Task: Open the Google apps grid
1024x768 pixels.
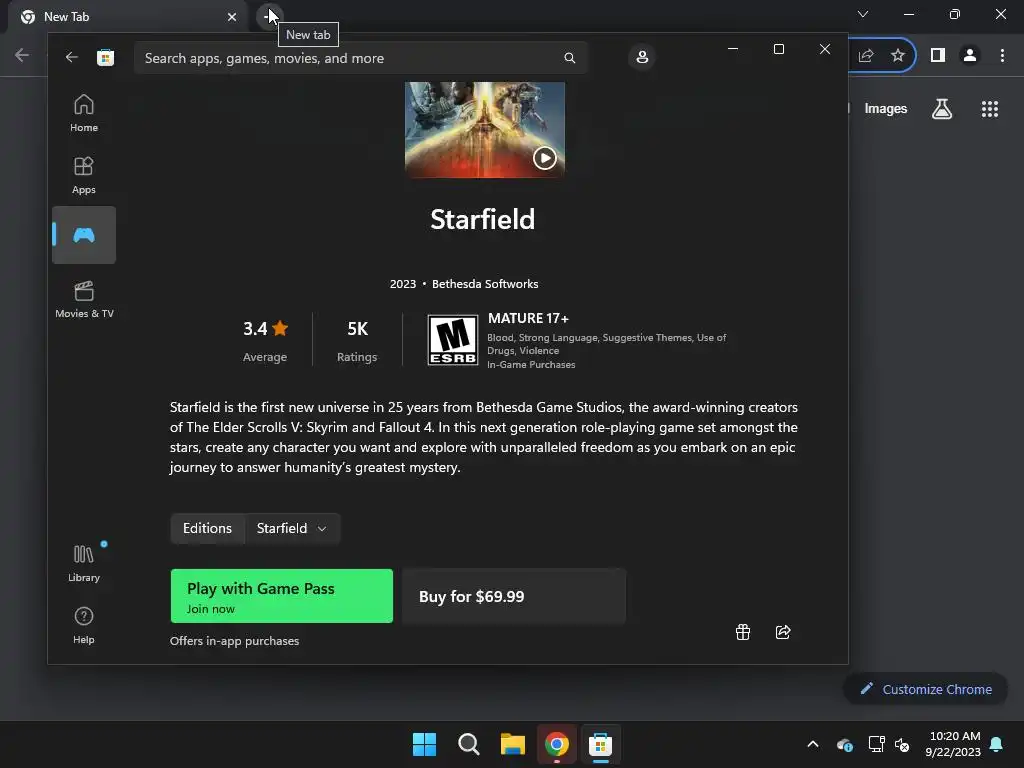Action: pos(990,109)
